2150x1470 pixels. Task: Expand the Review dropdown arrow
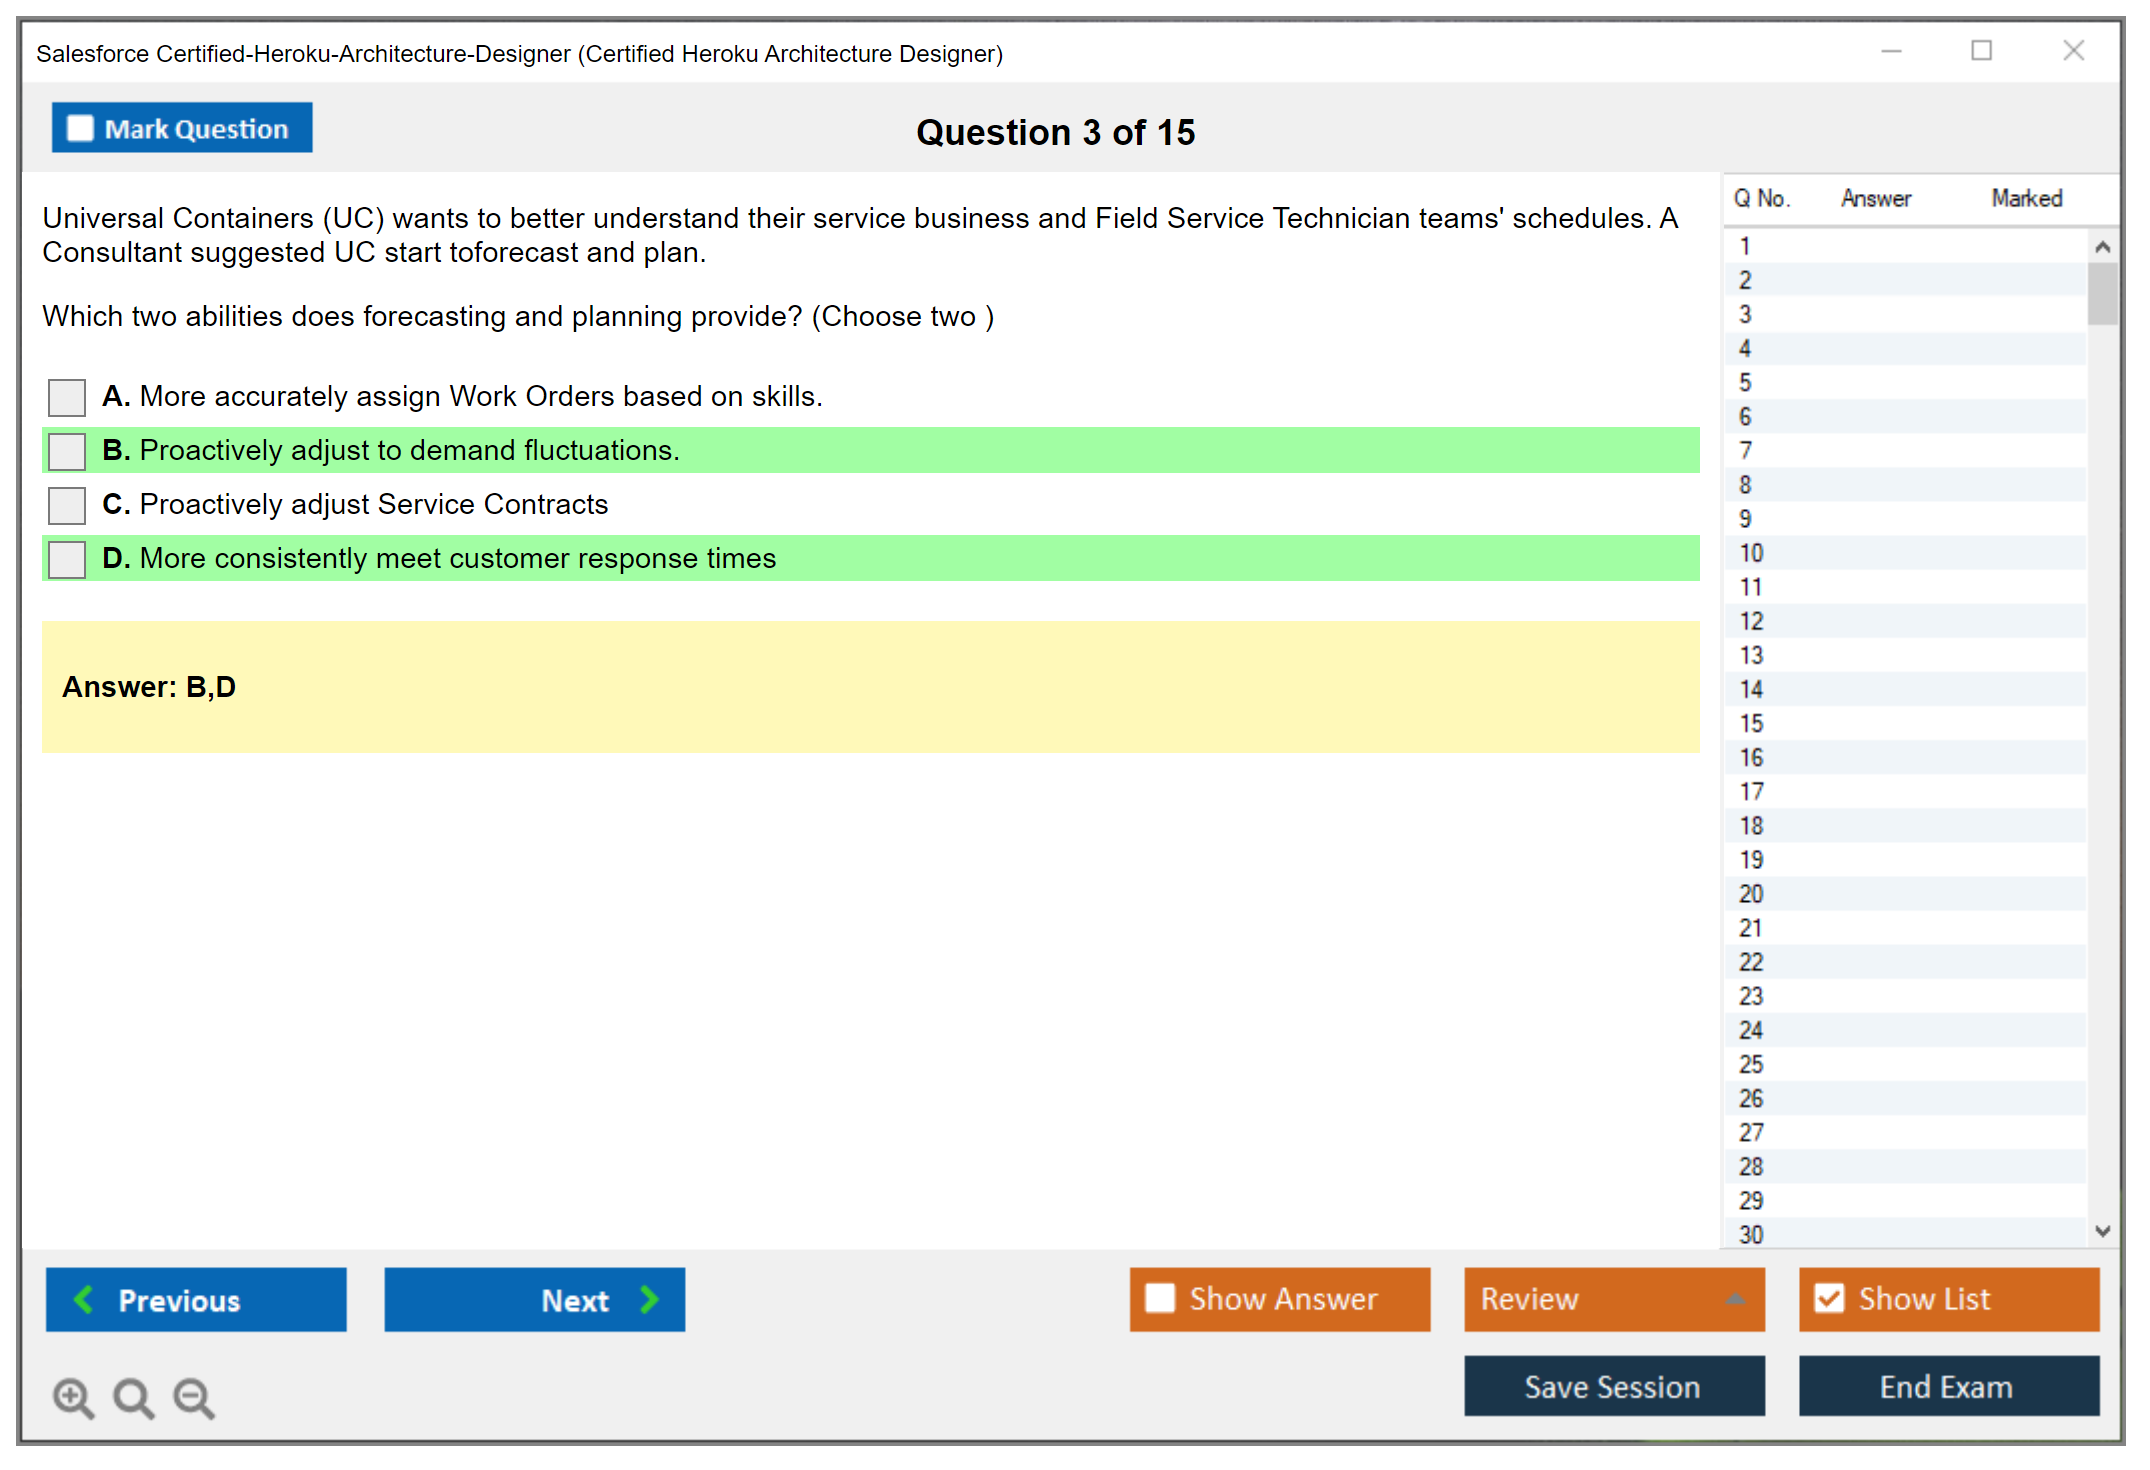coord(1735,1299)
